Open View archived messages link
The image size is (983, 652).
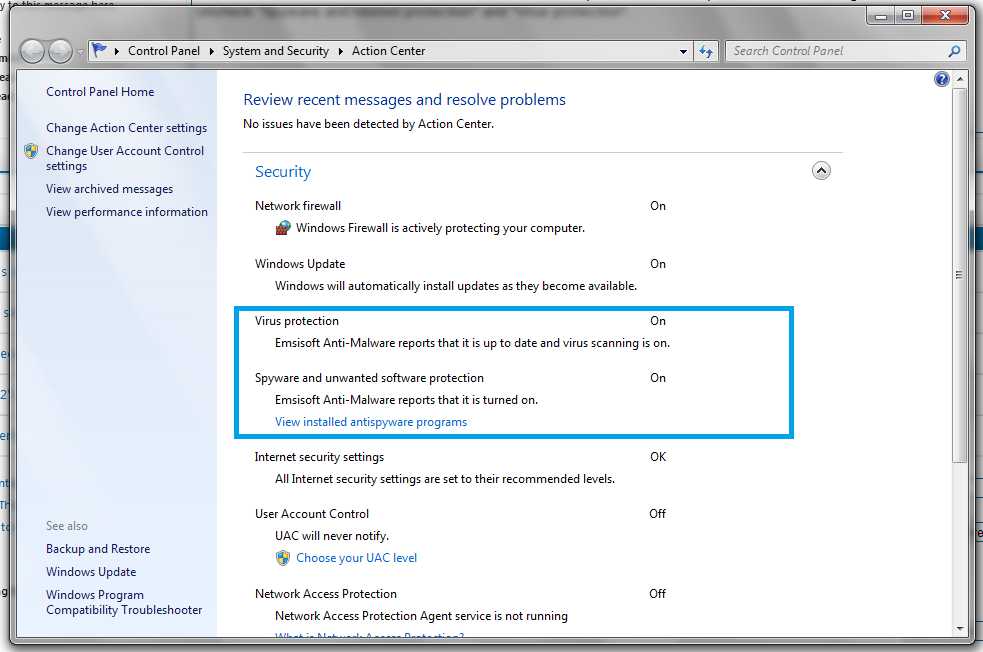[109, 189]
